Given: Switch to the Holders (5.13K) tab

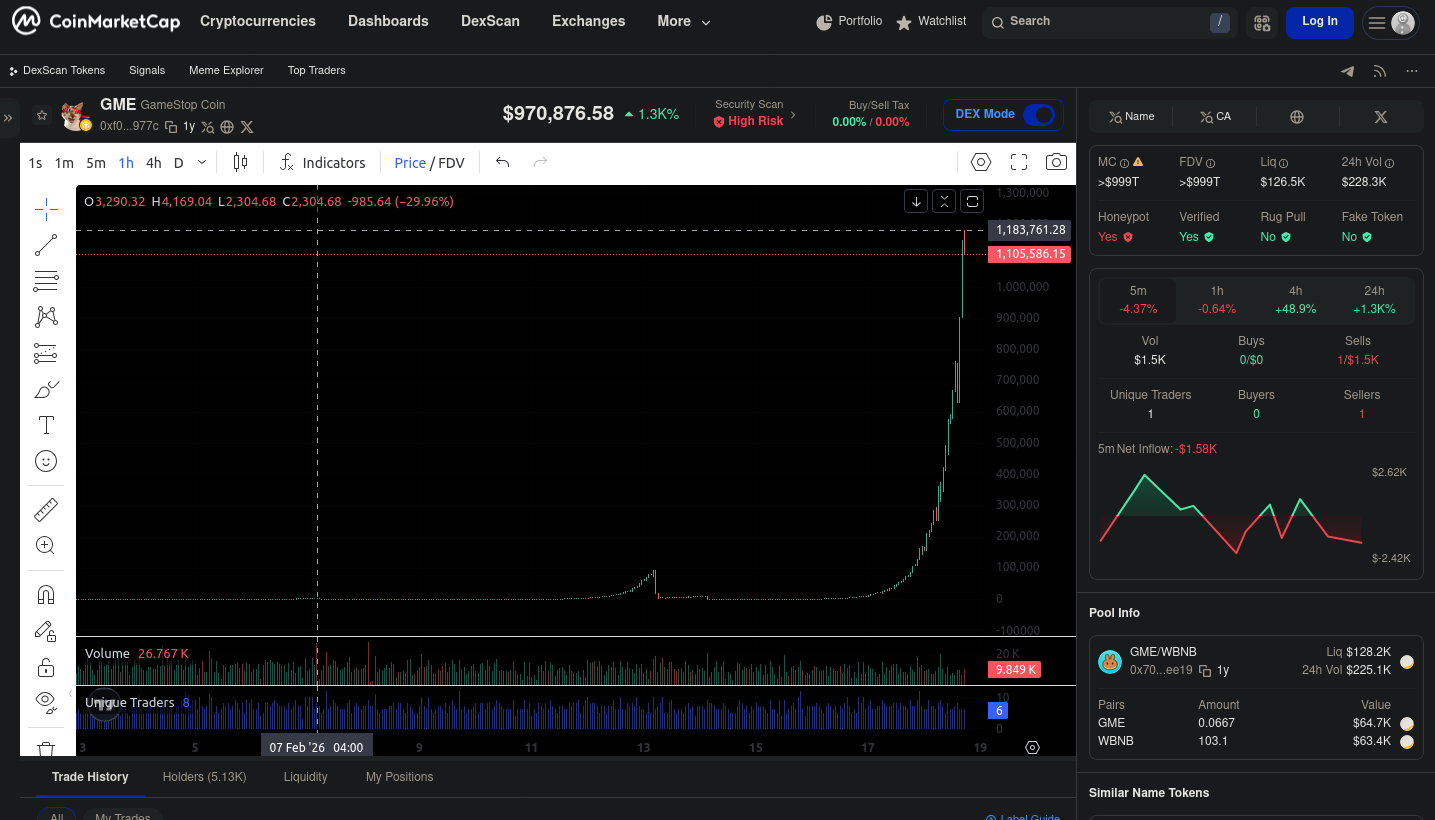Looking at the screenshot, I should pyautogui.click(x=205, y=777).
